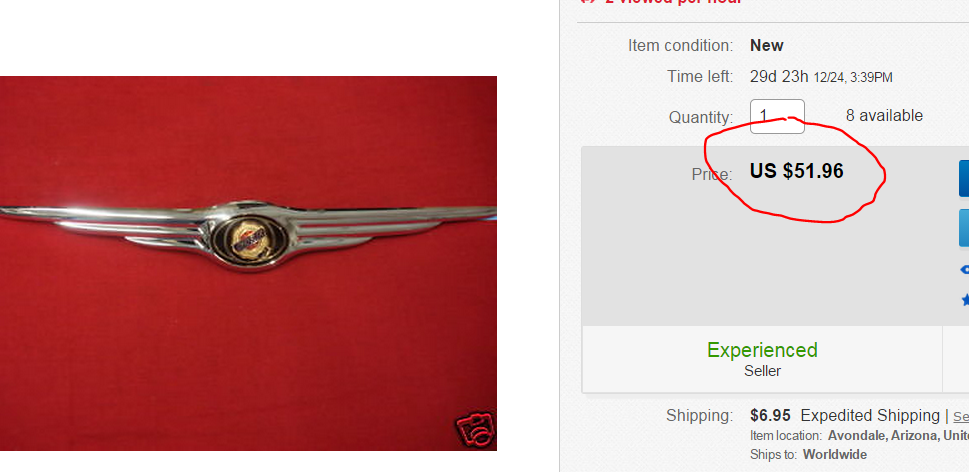The width and height of the screenshot is (969, 472).
Task: Click the eye watch icon beside price box
Action: pyautogui.click(x=964, y=269)
